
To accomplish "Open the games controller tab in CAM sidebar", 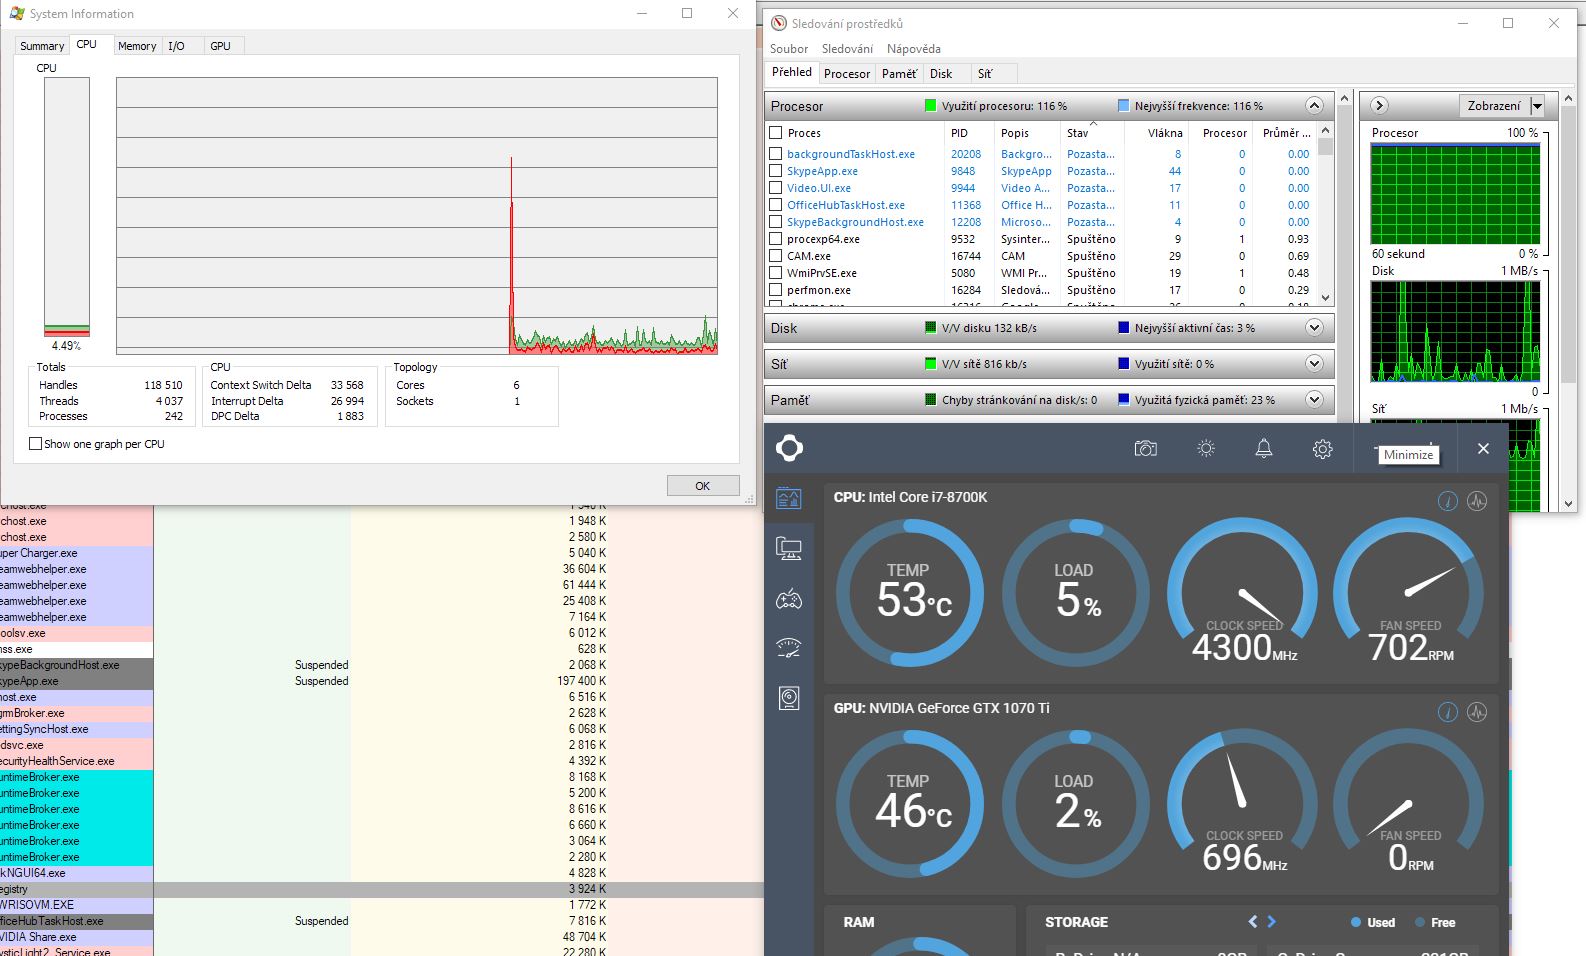I will point(789,599).
